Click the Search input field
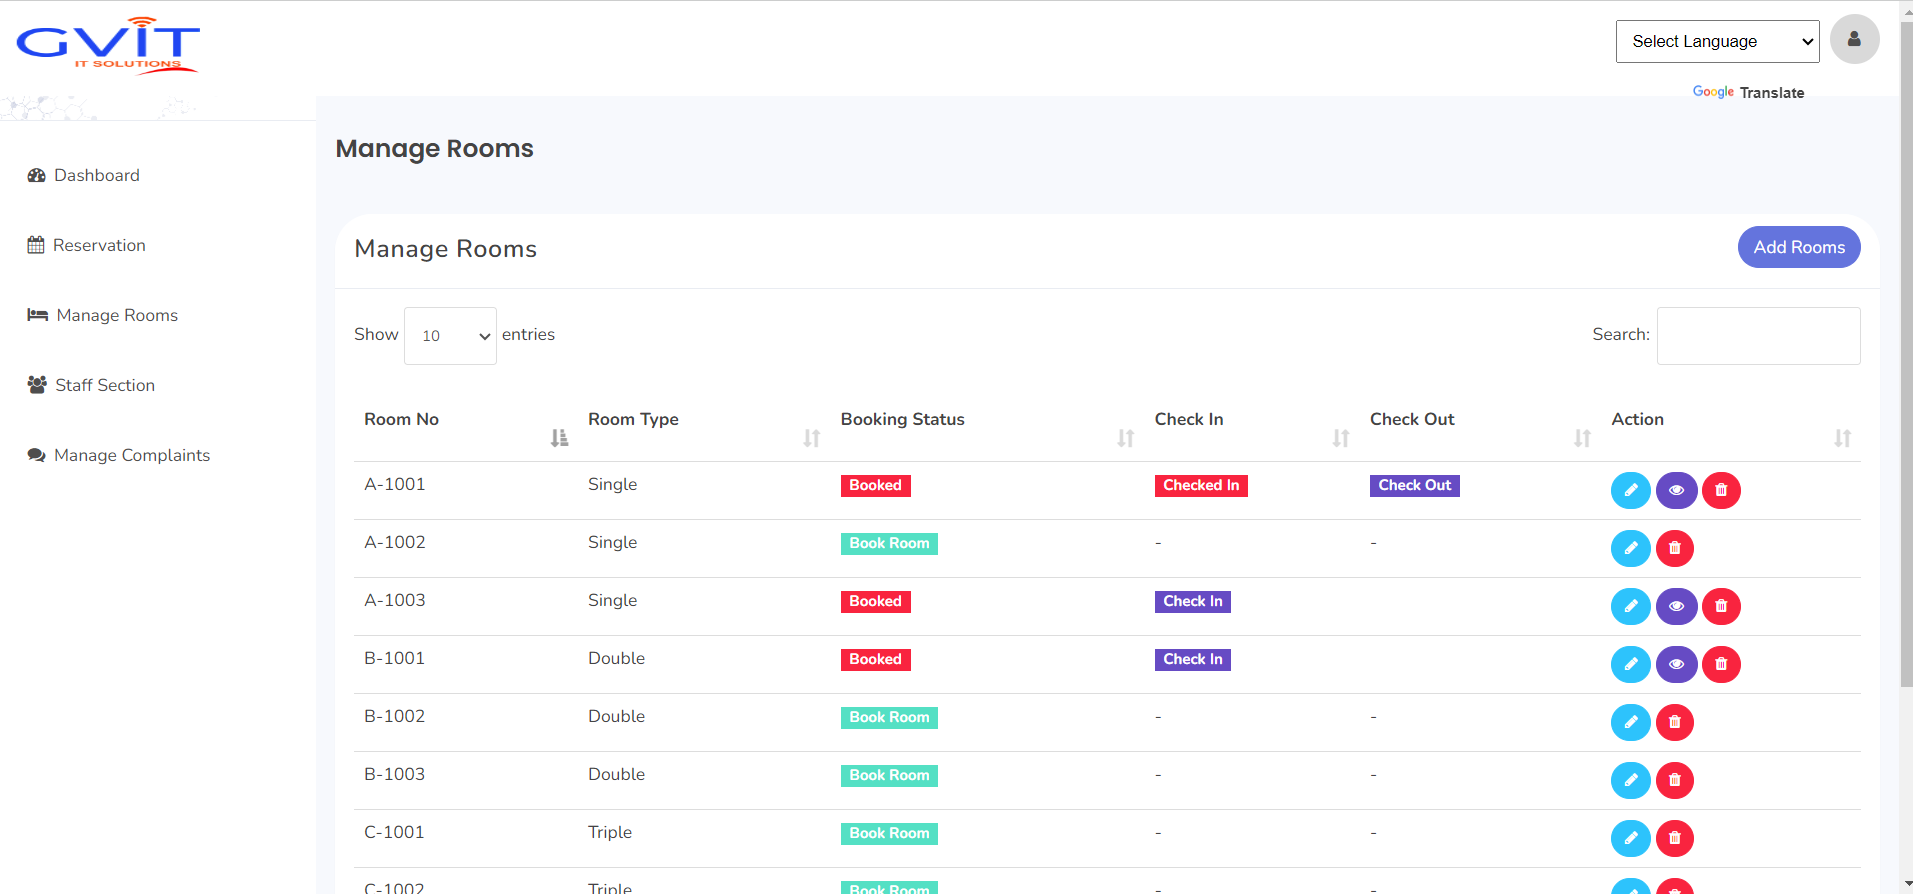 (x=1757, y=336)
